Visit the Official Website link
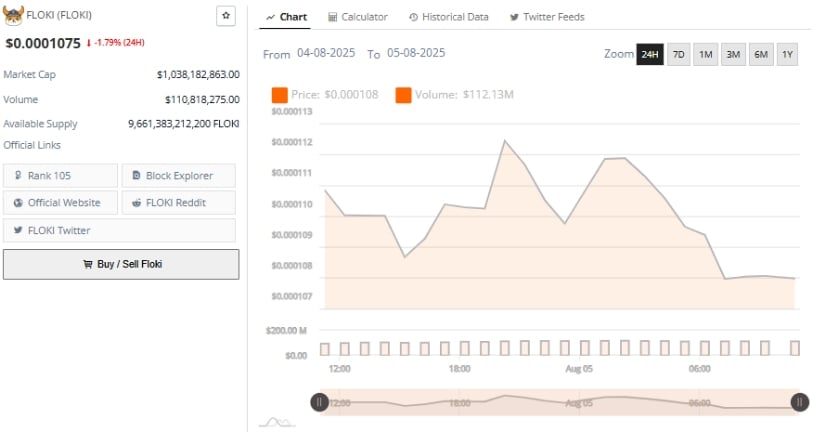 click(60, 203)
